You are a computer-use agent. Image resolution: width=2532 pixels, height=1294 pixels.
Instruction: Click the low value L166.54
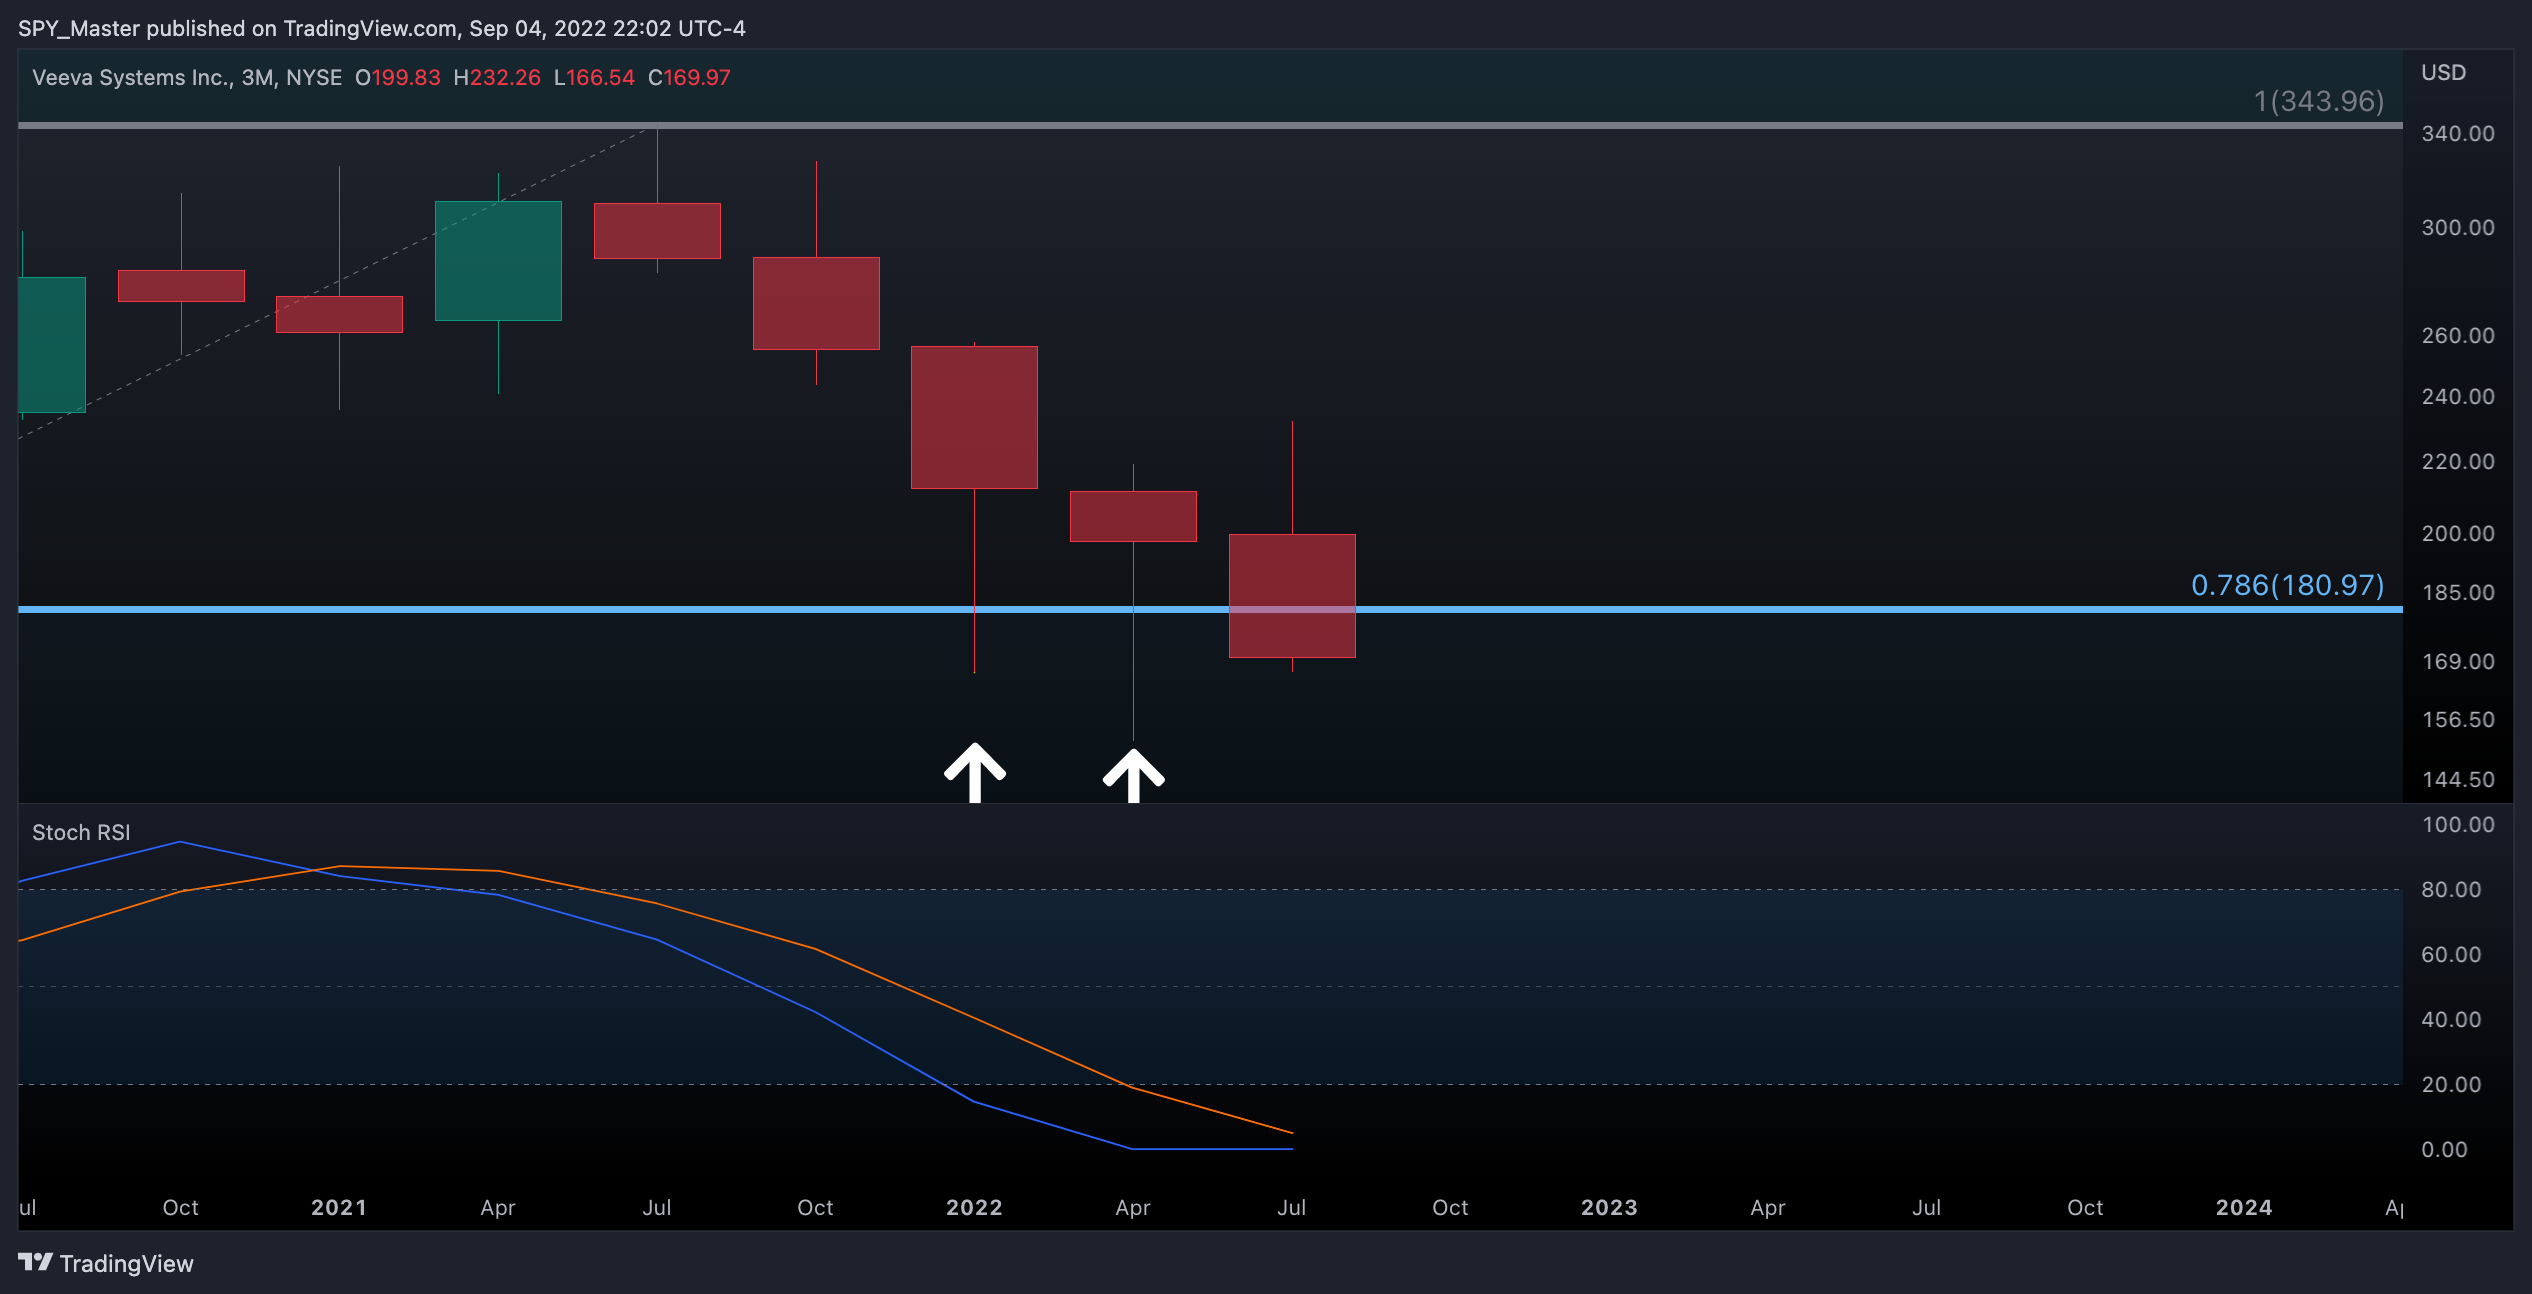point(594,77)
